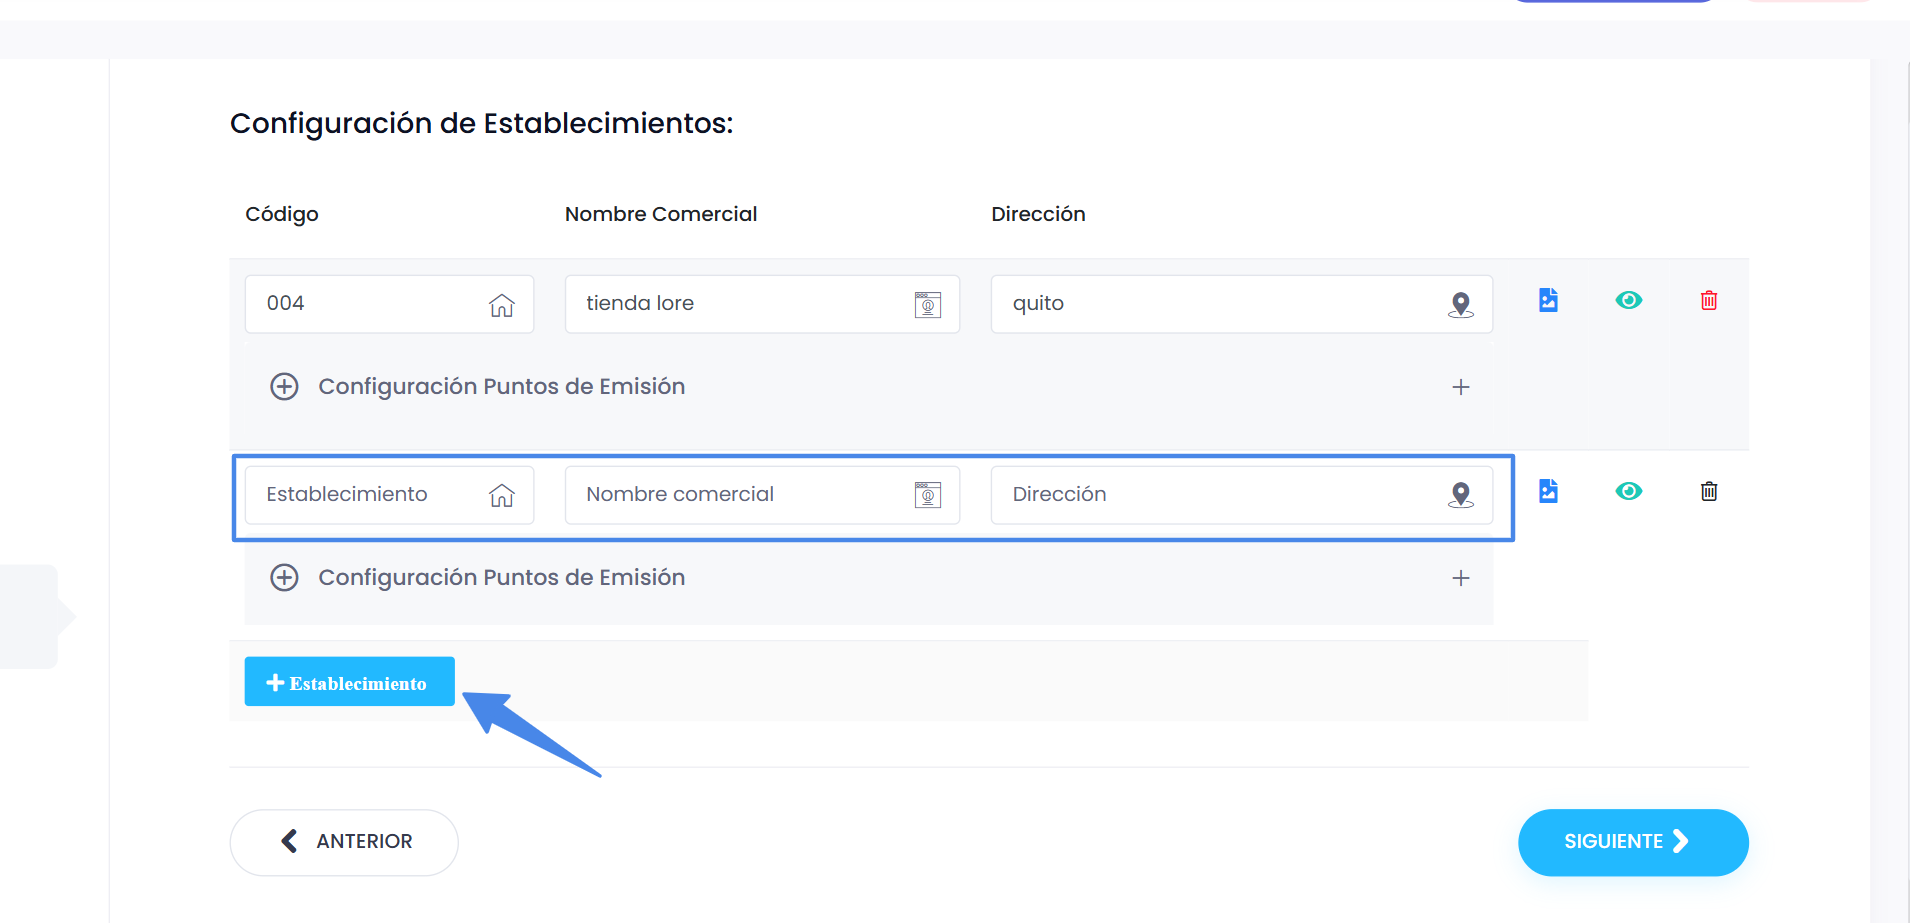
Task: Click inside the quito address input field
Action: (x=1150, y=303)
